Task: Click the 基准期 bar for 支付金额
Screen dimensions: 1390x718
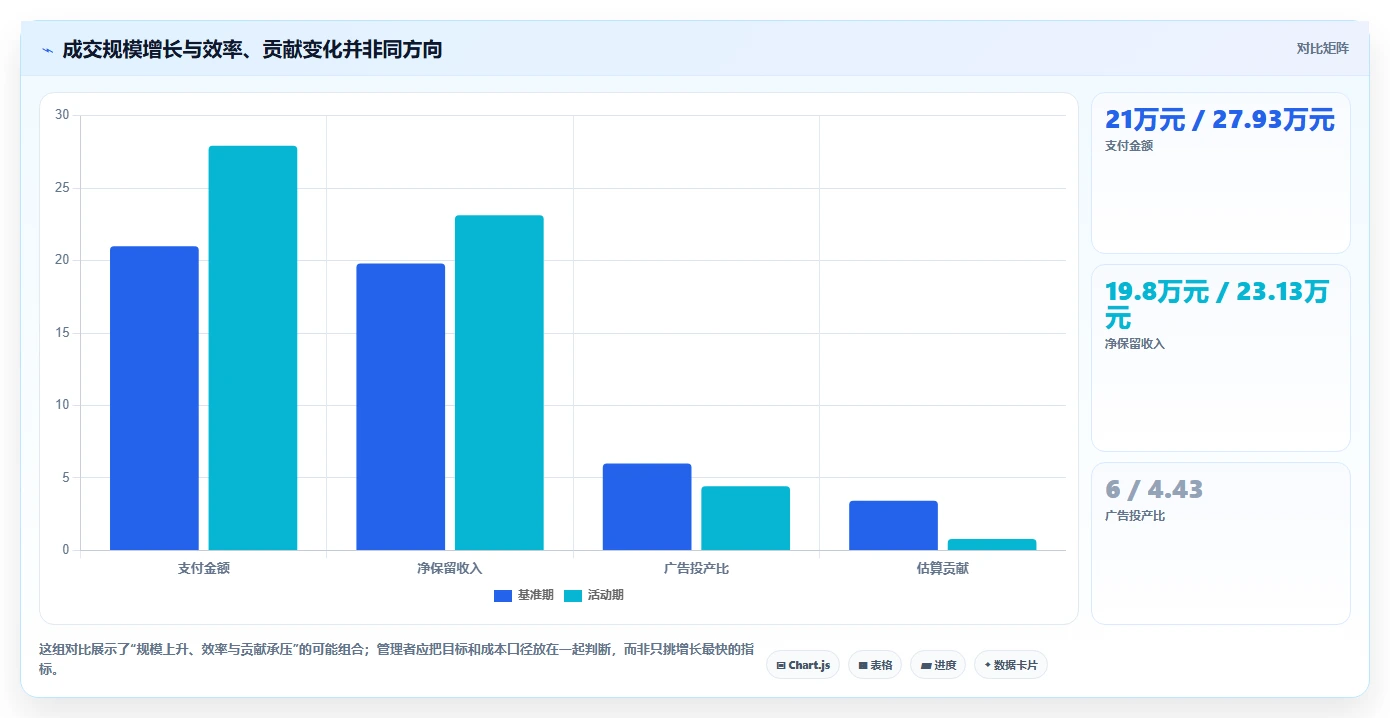Action: click(154, 398)
